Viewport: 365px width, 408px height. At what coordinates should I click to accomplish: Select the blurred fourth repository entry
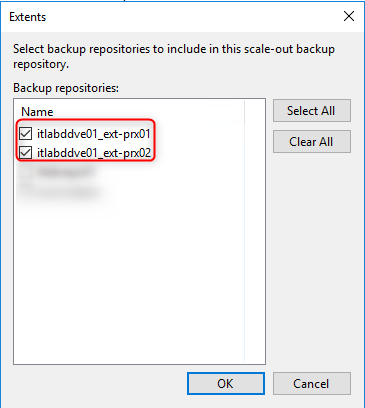coord(65,191)
